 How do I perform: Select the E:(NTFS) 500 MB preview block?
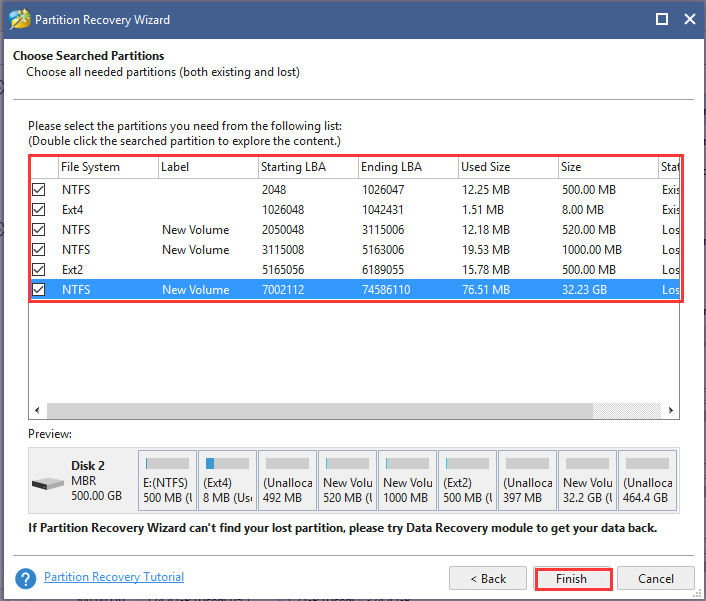tap(167, 481)
